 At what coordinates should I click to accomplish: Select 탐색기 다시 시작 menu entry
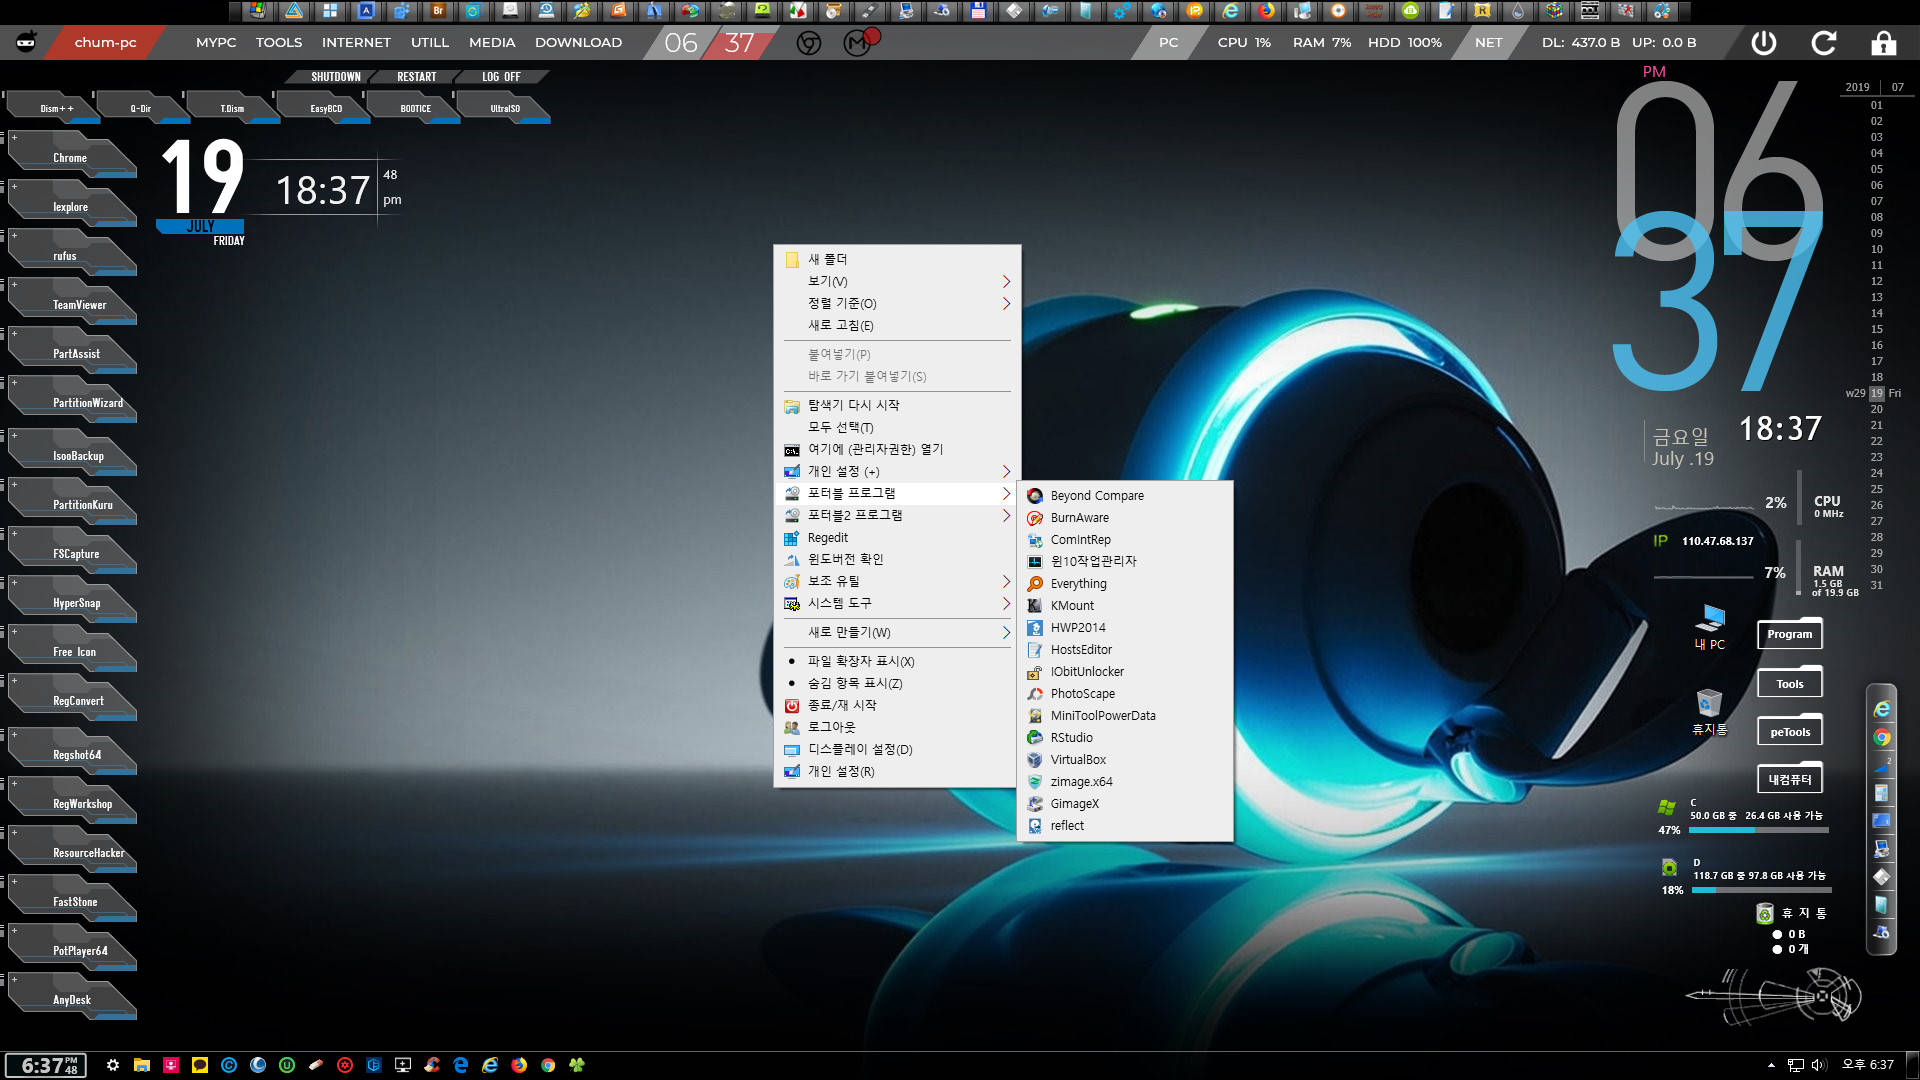pos(897,406)
